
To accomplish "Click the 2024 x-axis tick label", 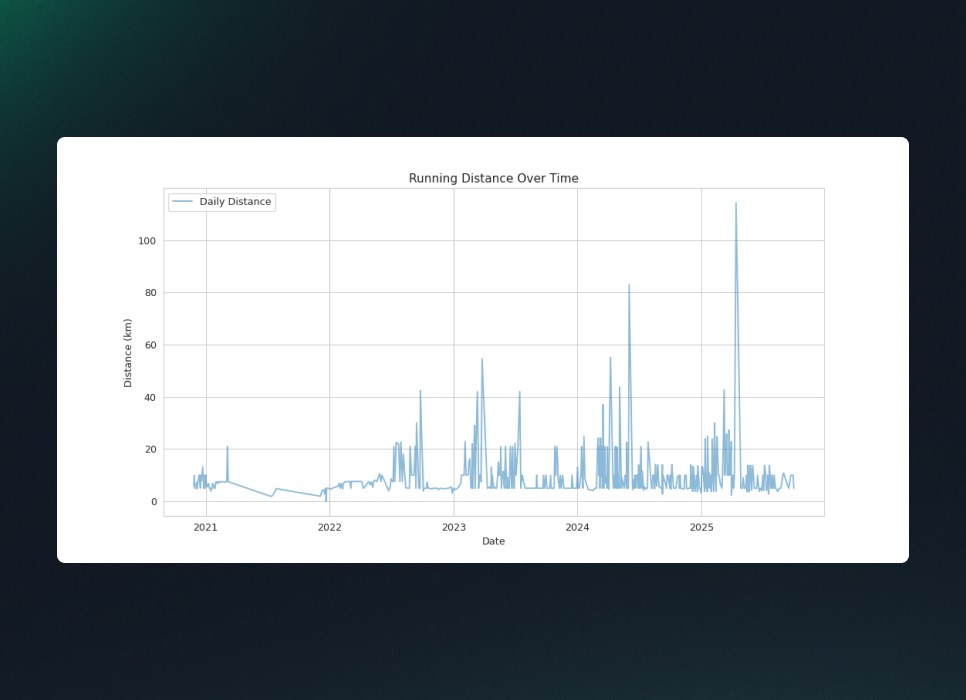I will pos(577,527).
